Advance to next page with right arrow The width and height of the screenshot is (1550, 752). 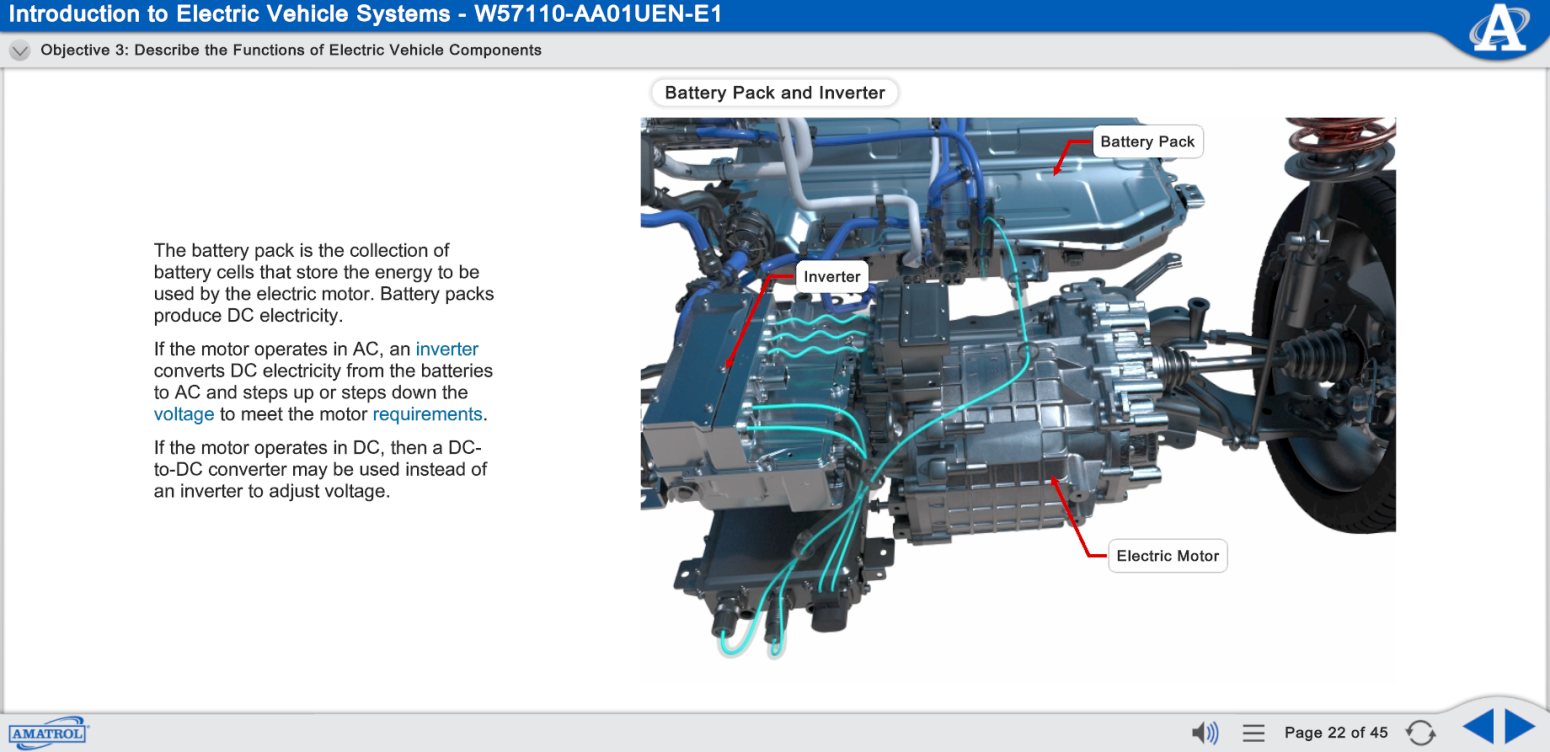(1520, 727)
